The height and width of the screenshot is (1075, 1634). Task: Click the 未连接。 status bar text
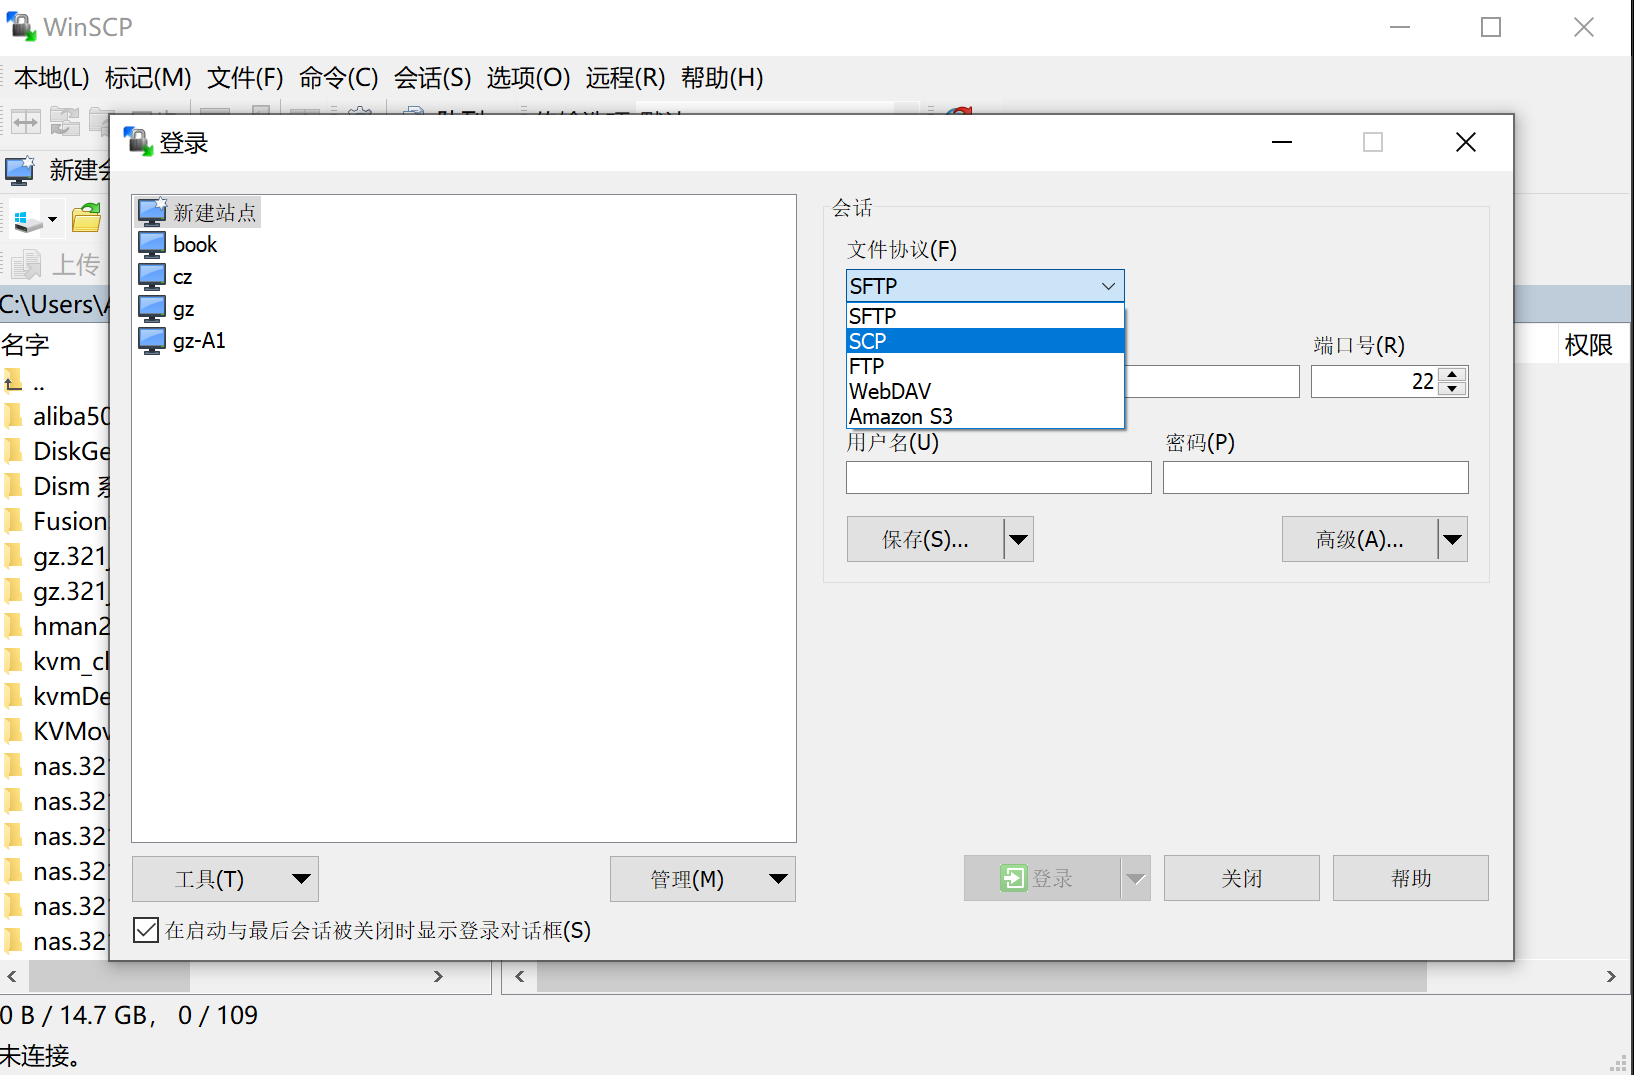(40, 1055)
